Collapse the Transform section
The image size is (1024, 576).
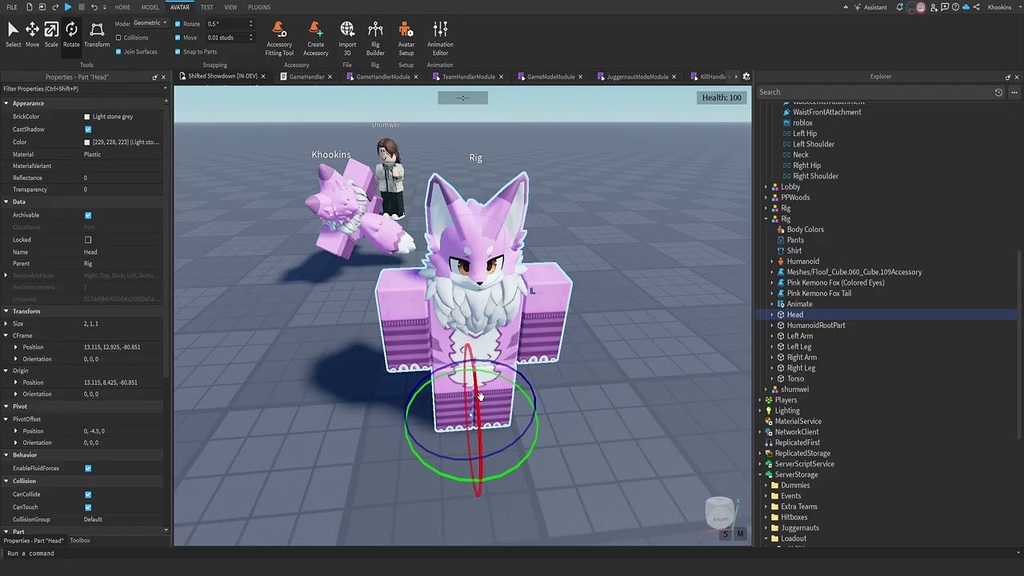click(7, 311)
